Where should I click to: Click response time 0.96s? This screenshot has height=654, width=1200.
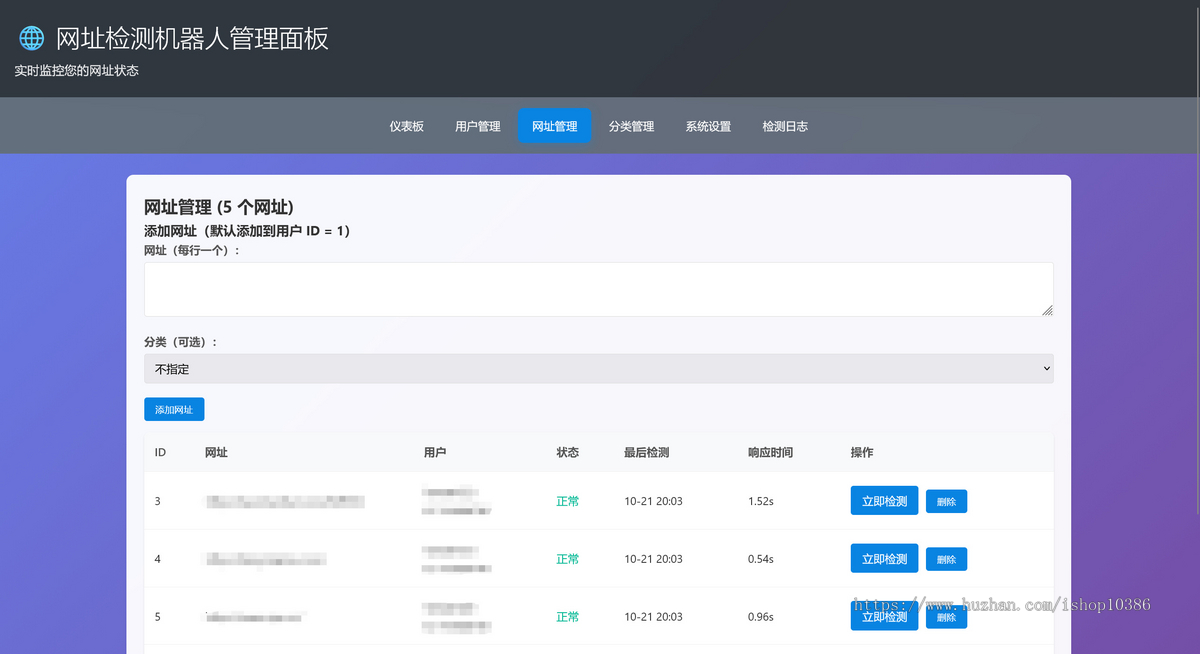(x=761, y=617)
